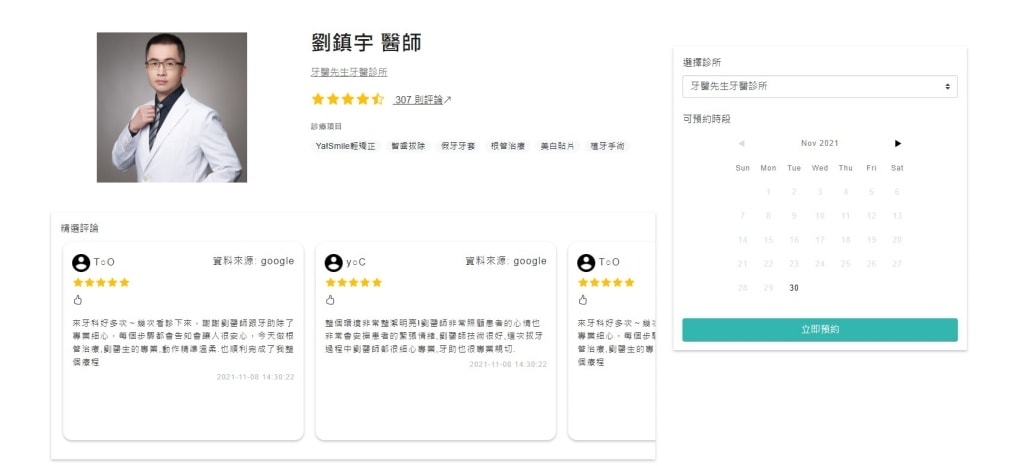Click y○C's user avatar icon
1024x466 pixels.
pyautogui.click(x=334, y=262)
